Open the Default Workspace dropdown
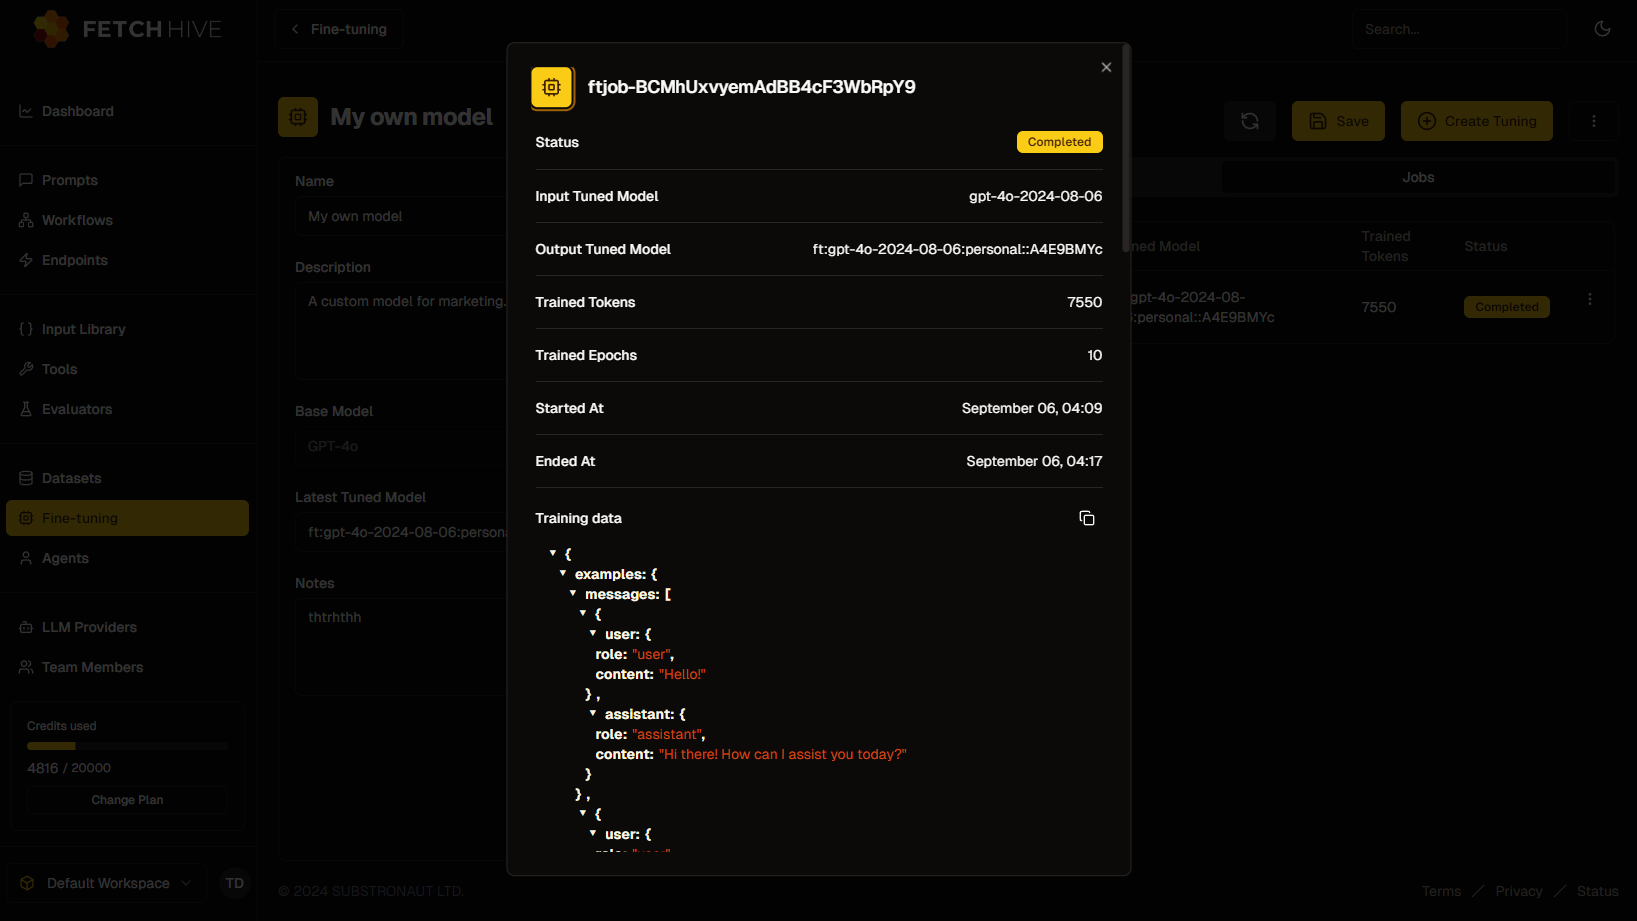 (x=107, y=883)
